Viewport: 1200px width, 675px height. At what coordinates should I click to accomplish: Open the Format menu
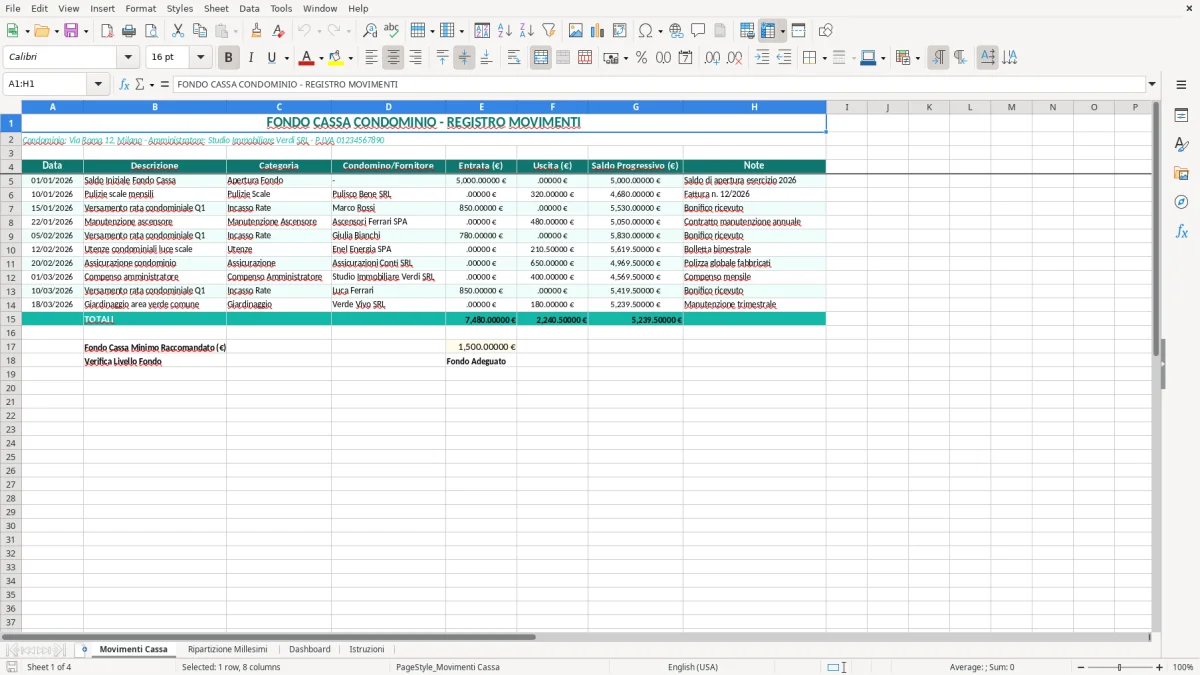coord(140,8)
